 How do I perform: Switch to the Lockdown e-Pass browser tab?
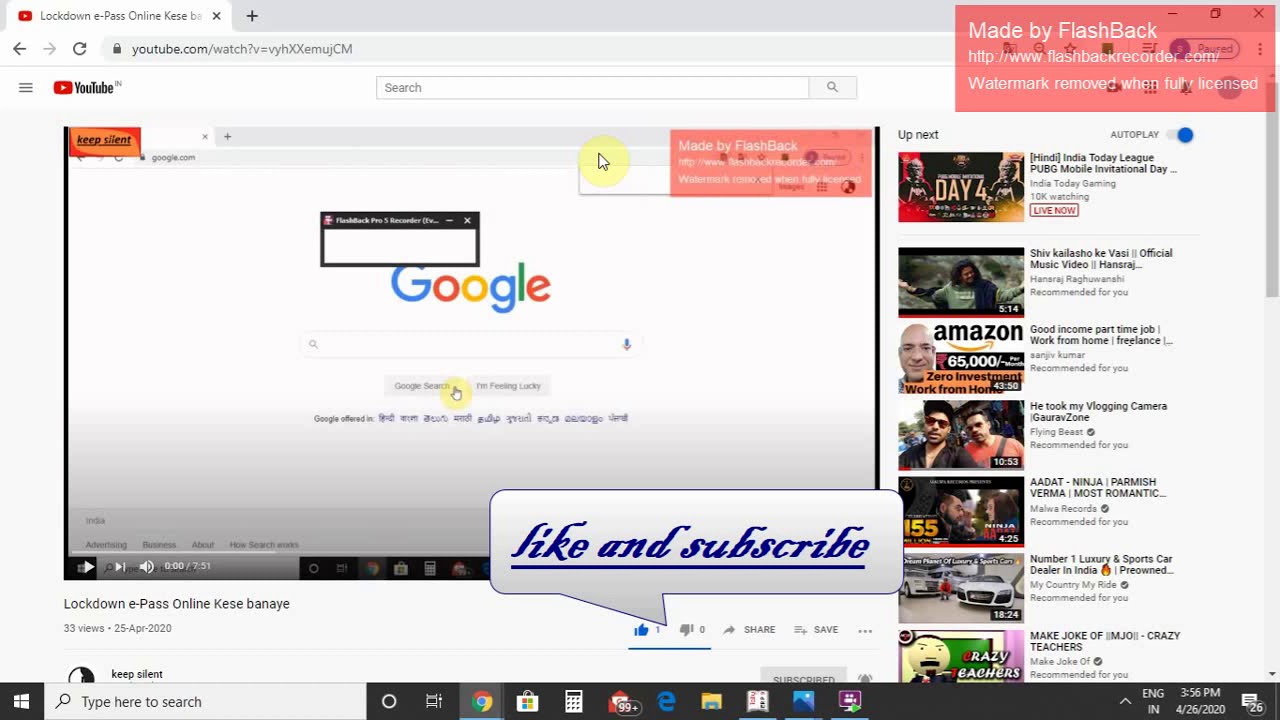coord(120,16)
